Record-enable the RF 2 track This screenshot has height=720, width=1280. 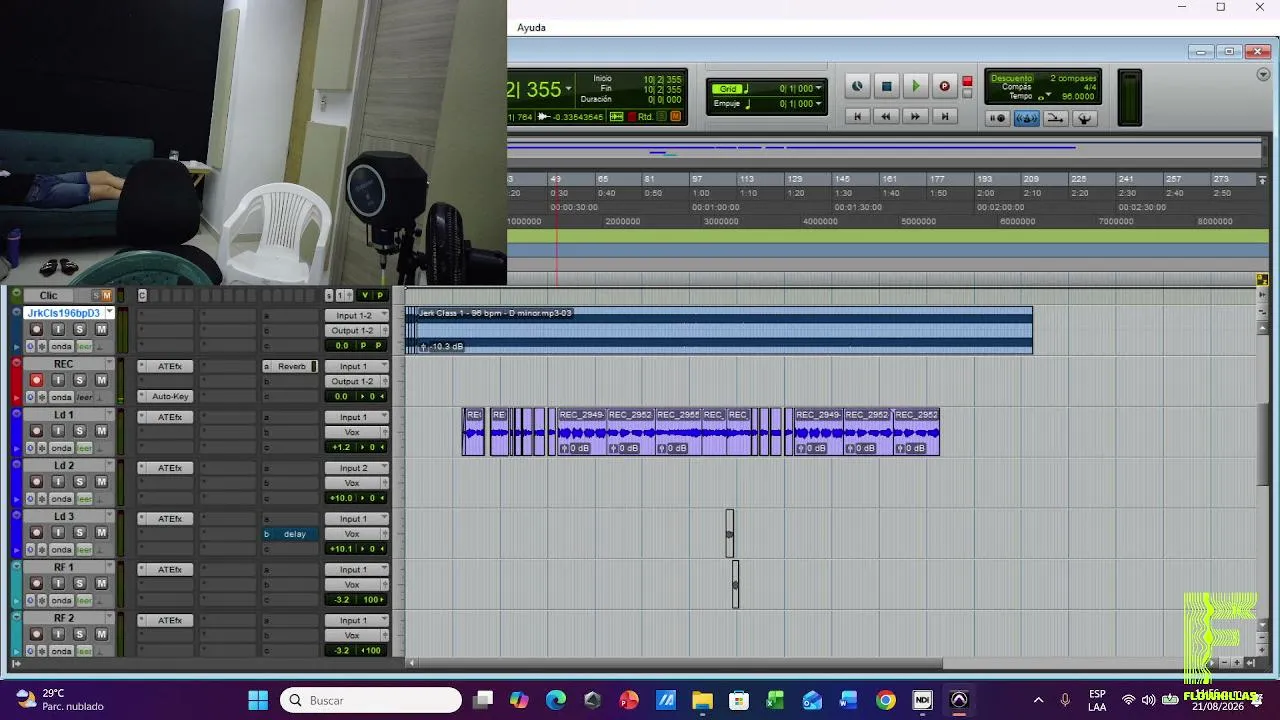pyautogui.click(x=36, y=635)
